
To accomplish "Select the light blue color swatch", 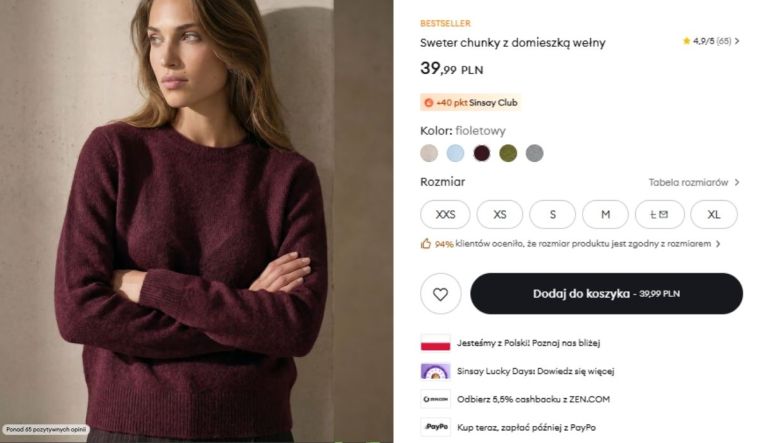I will point(455,153).
